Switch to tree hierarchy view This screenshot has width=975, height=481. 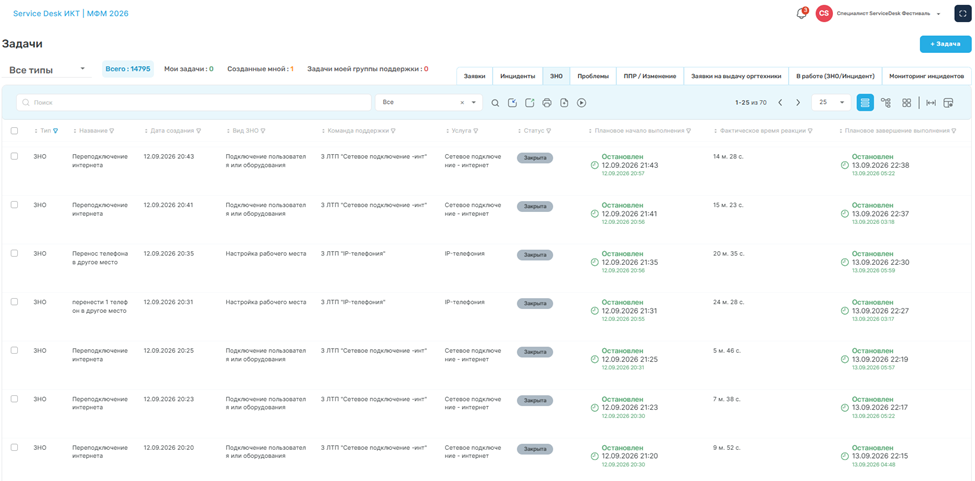(x=886, y=103)
